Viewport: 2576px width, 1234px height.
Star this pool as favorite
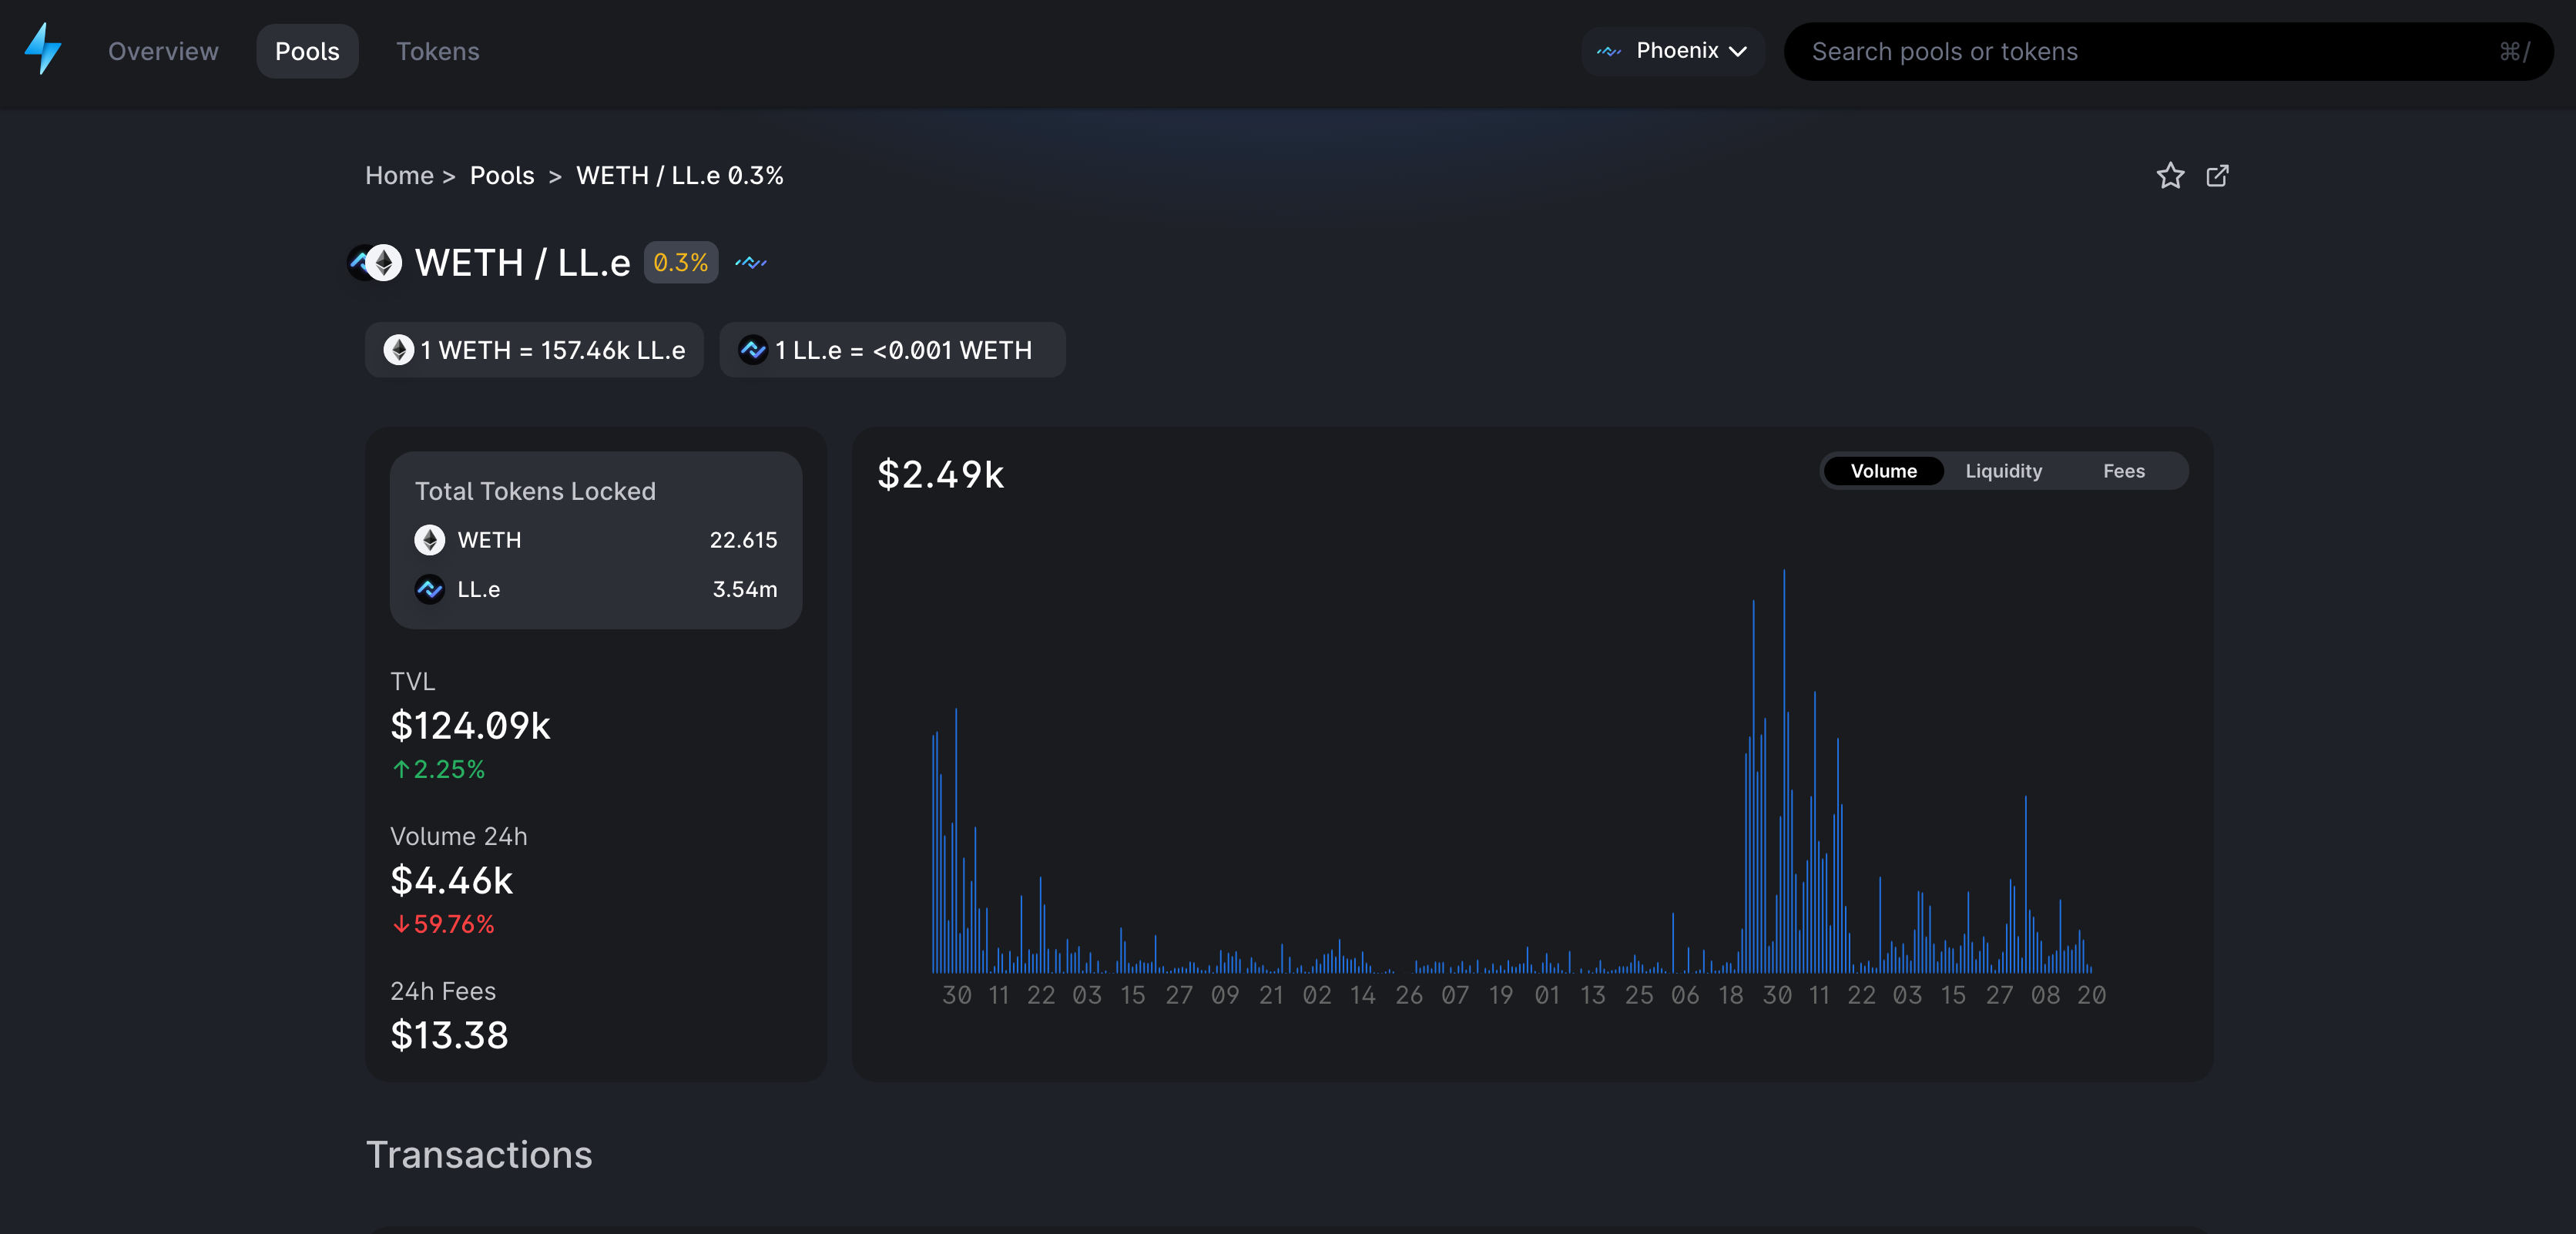[2169, 176]
